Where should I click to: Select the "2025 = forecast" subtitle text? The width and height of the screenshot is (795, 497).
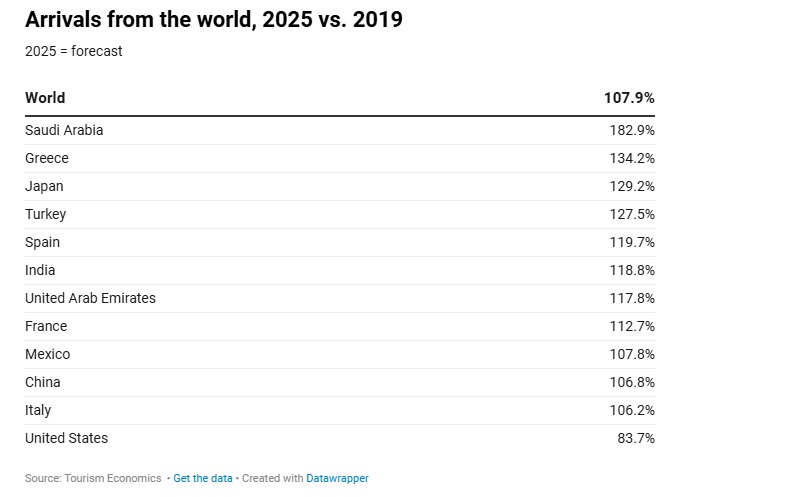coord(74,51)
